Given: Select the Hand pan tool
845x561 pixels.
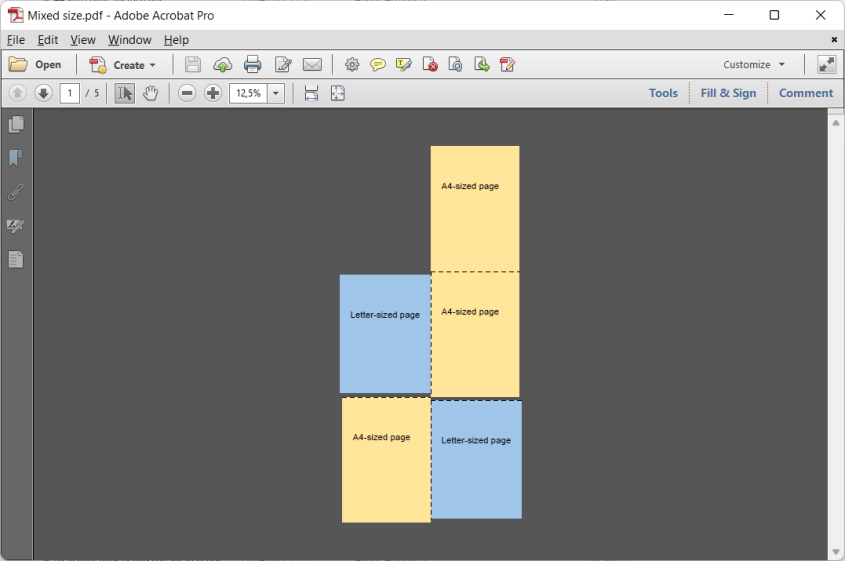Looking at the screenshot, I should tap(150, 93).
